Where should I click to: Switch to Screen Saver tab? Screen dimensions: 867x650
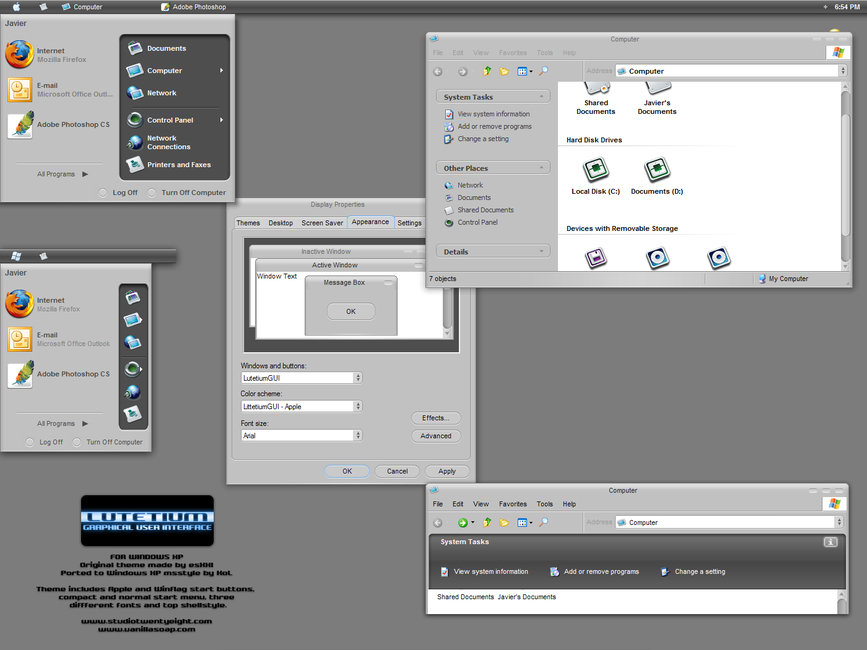coord(322,223)
